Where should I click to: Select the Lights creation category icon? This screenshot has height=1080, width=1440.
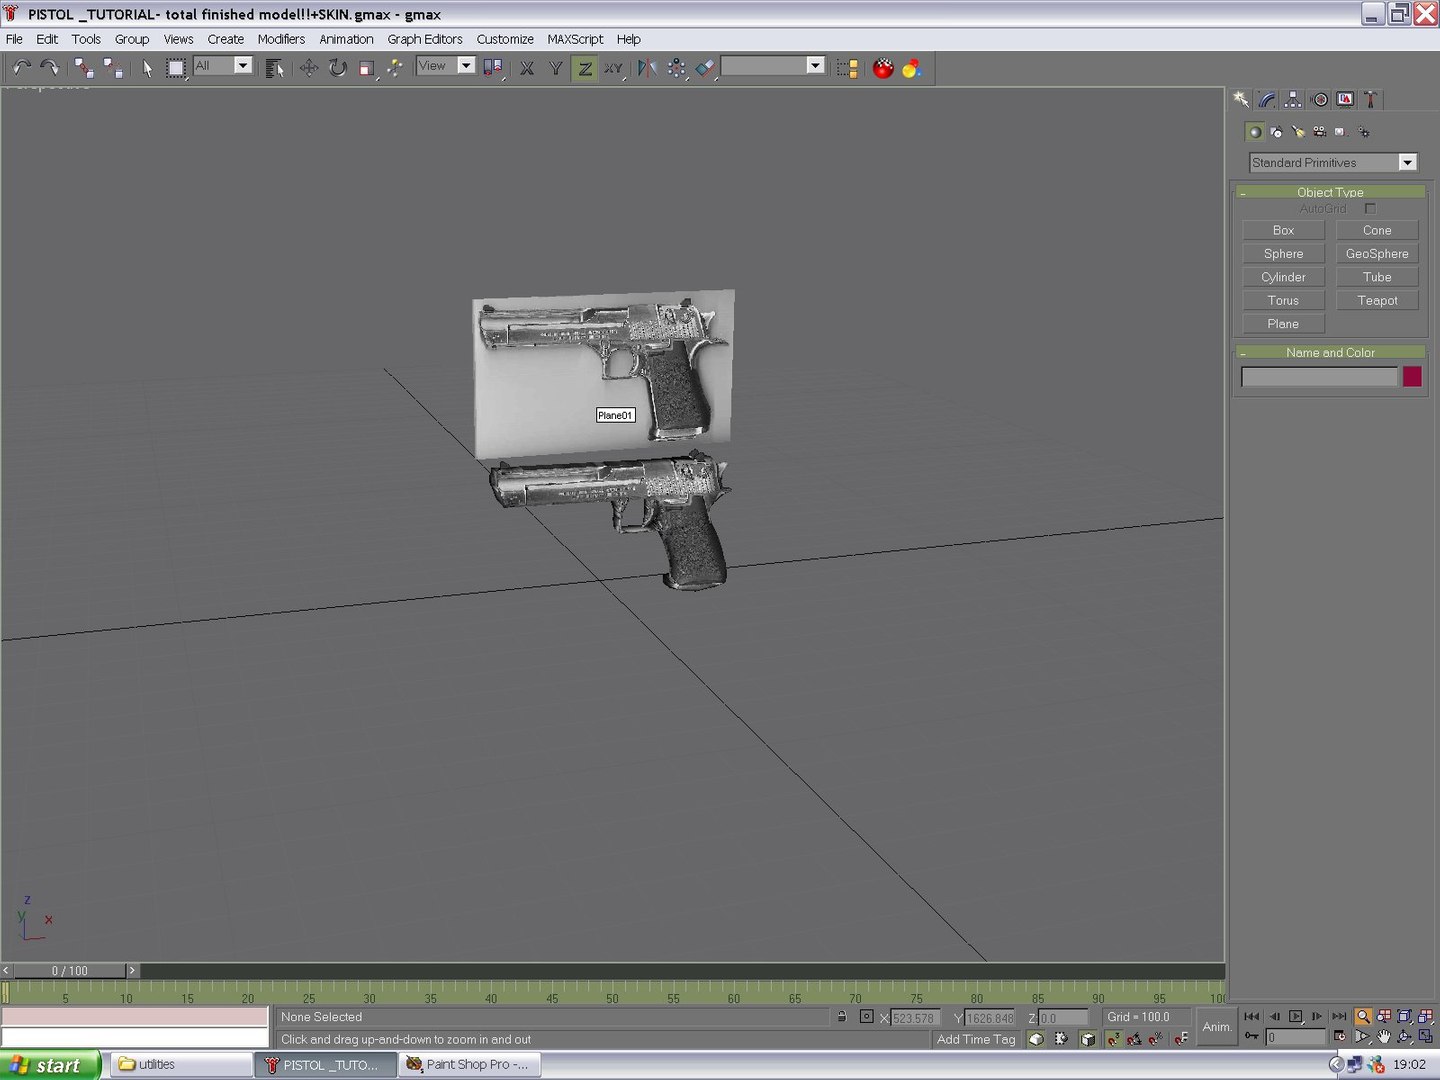pyautogui.click(x=1298, y=131)
